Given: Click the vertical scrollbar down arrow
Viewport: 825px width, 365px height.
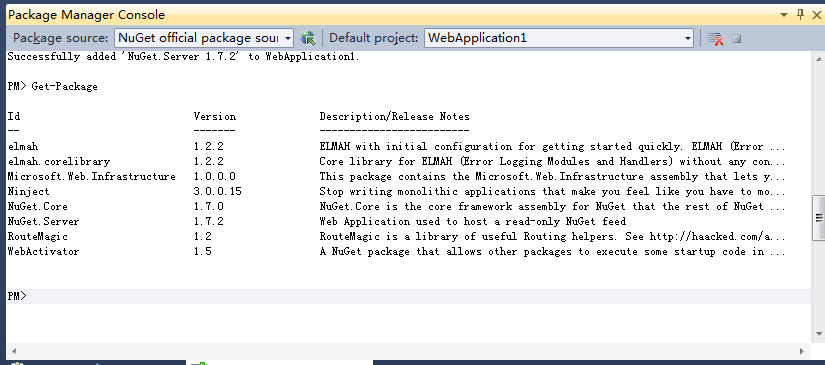Looking at the screenshot, I should pos(819,334).
